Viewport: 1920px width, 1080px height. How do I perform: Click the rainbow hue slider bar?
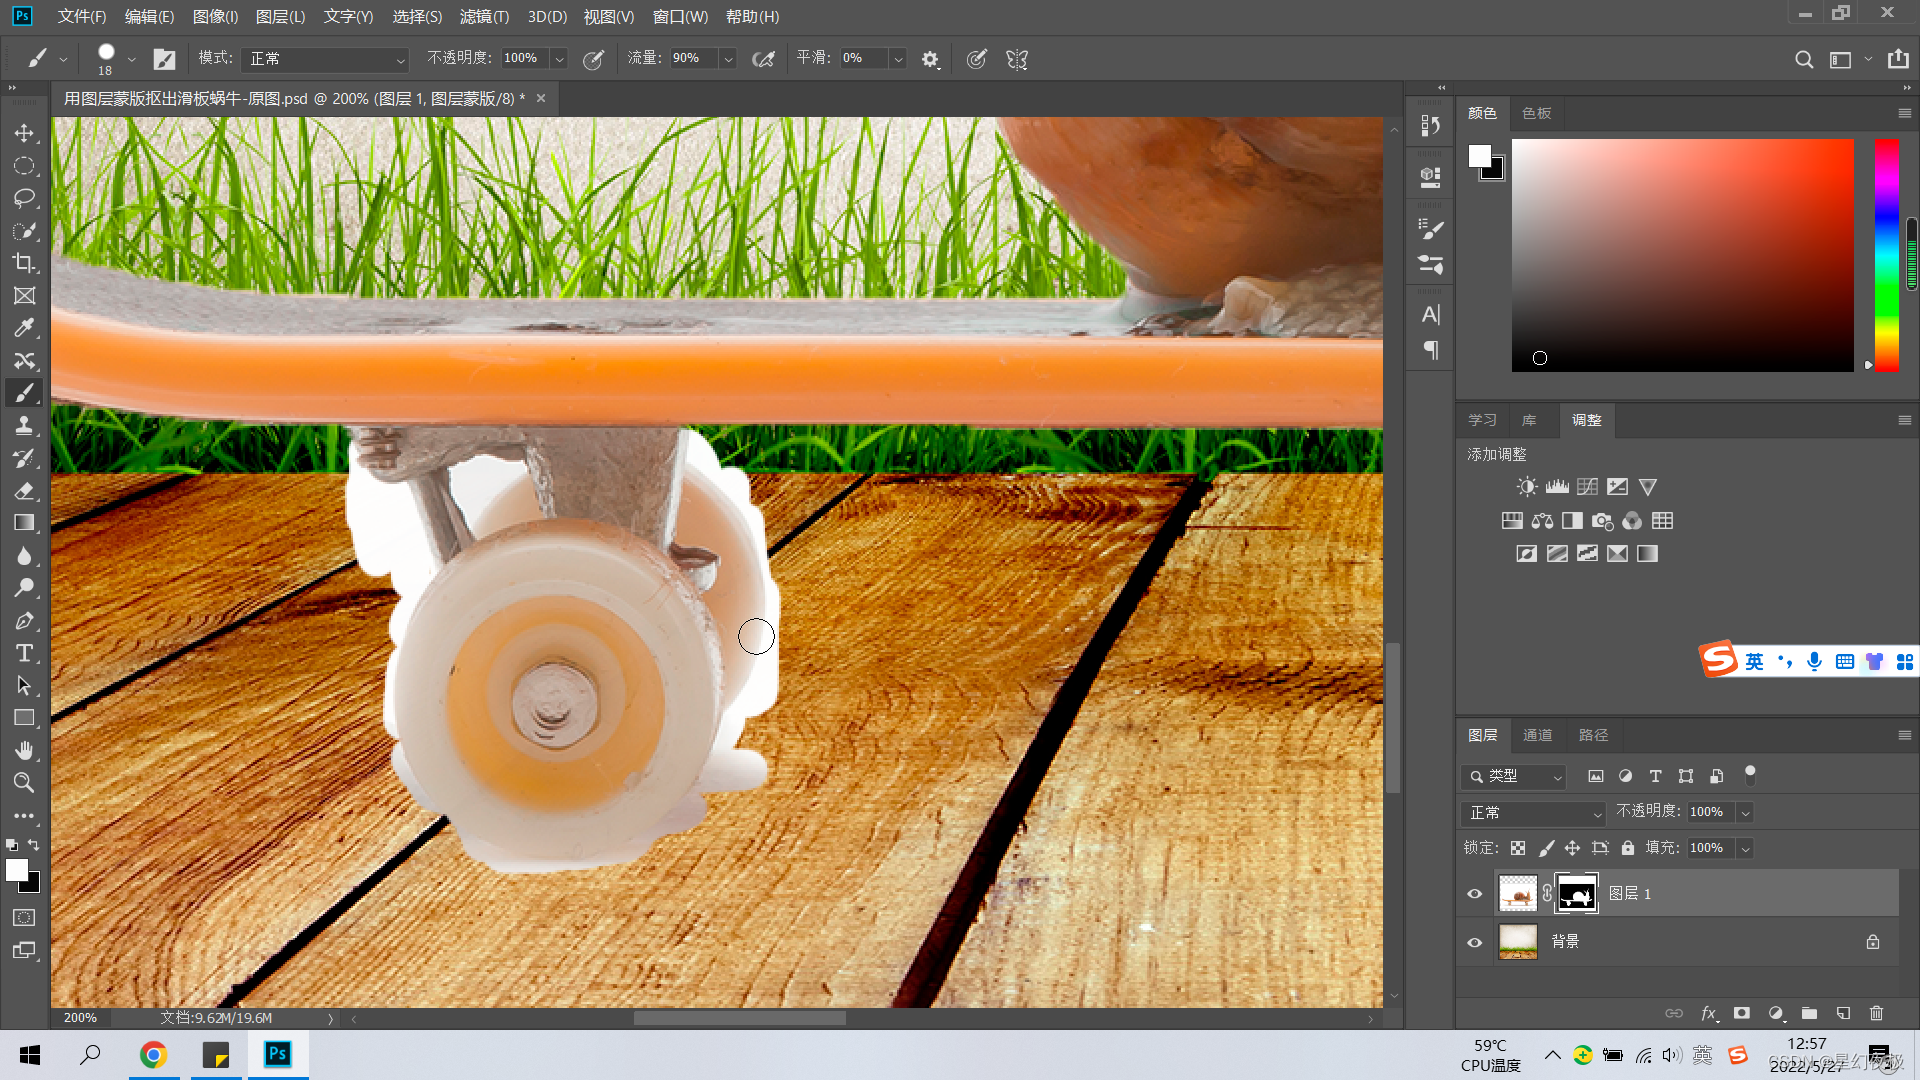pos(1886,255)
